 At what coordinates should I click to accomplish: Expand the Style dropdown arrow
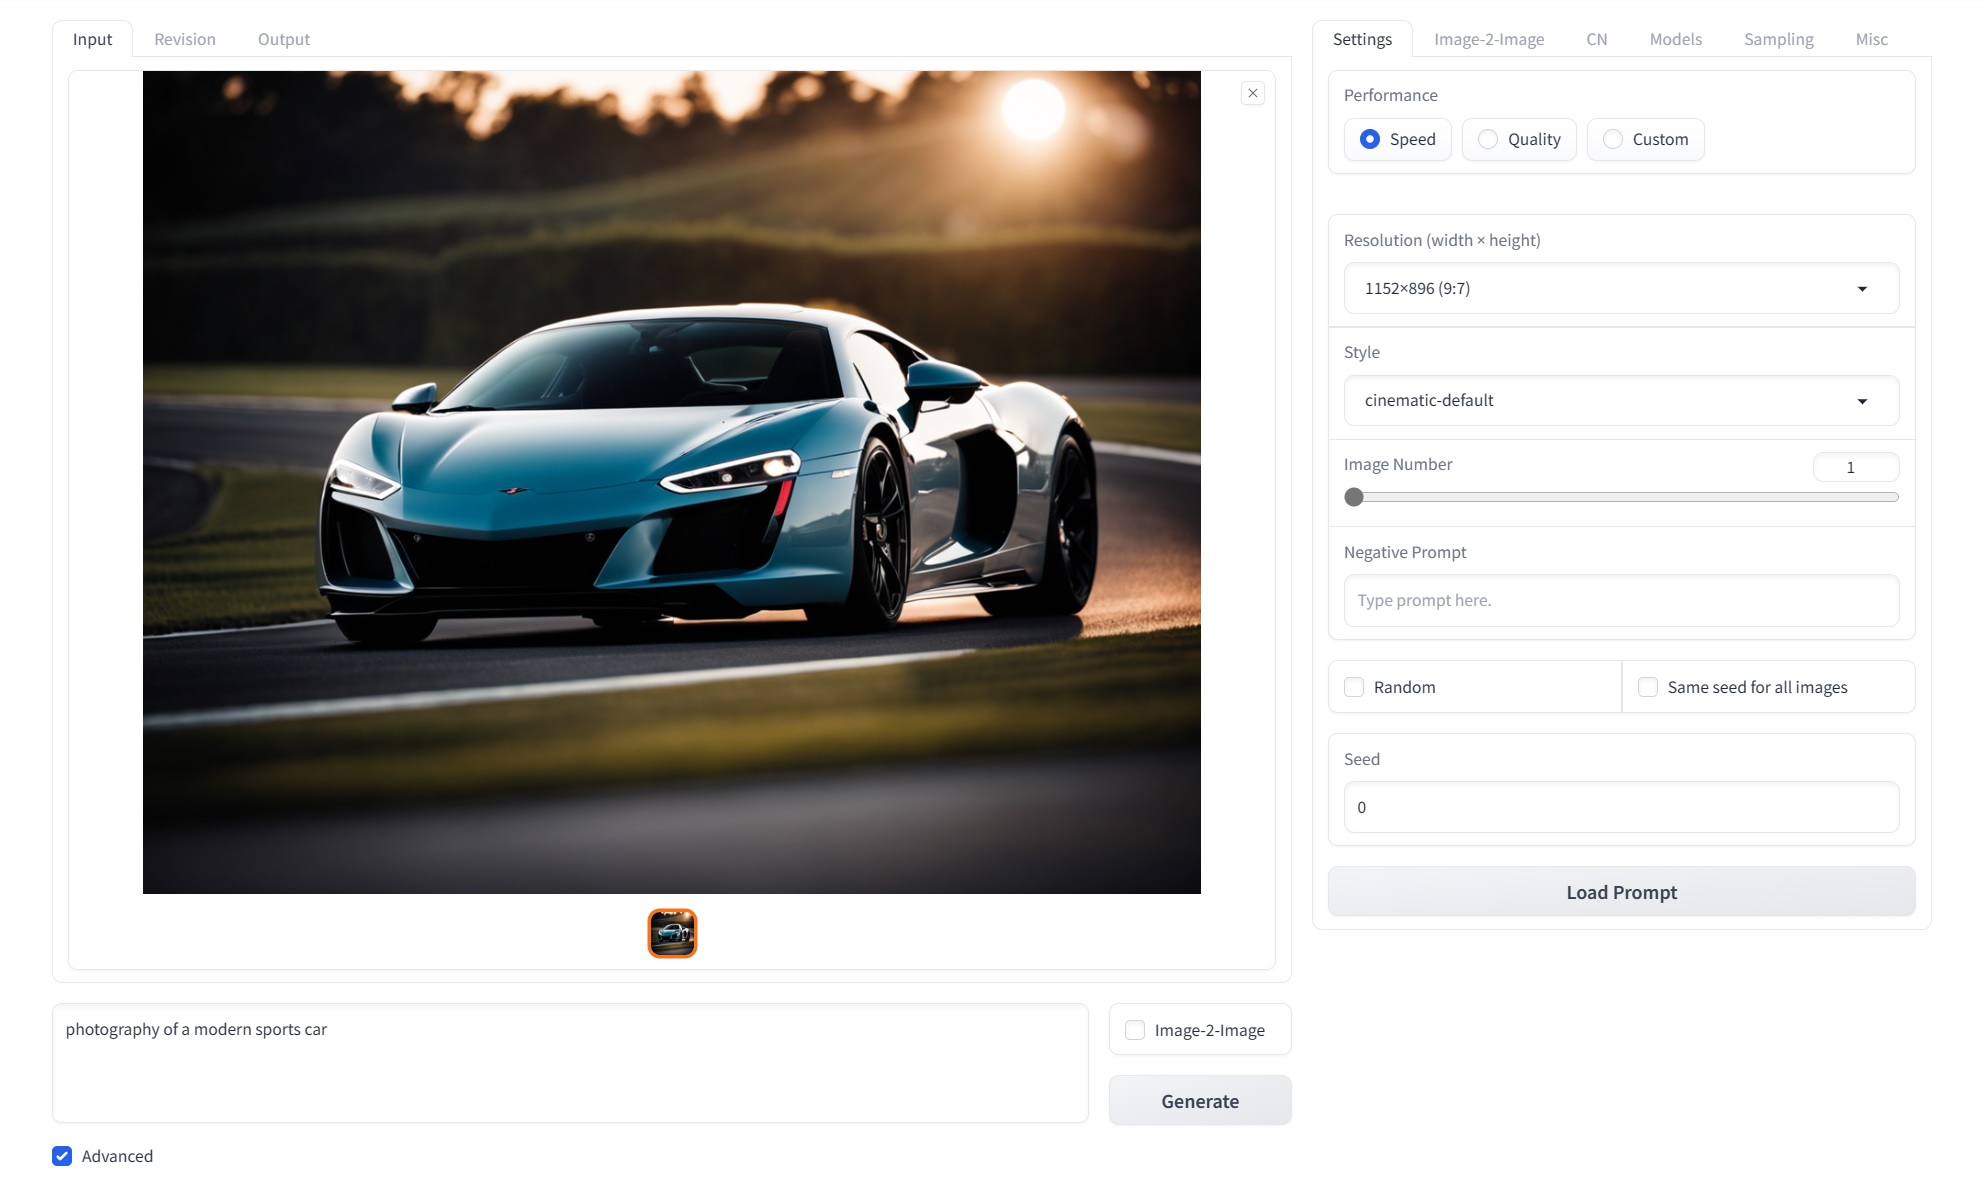point(1862,401)
